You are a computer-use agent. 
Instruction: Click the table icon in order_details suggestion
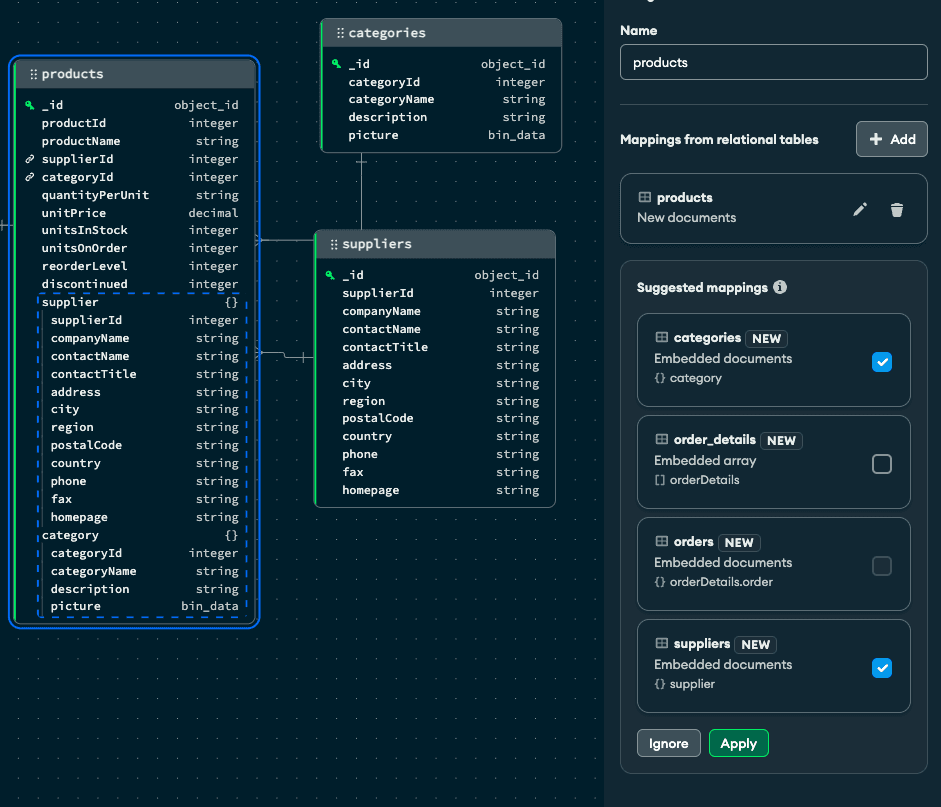tap(661, 440)
